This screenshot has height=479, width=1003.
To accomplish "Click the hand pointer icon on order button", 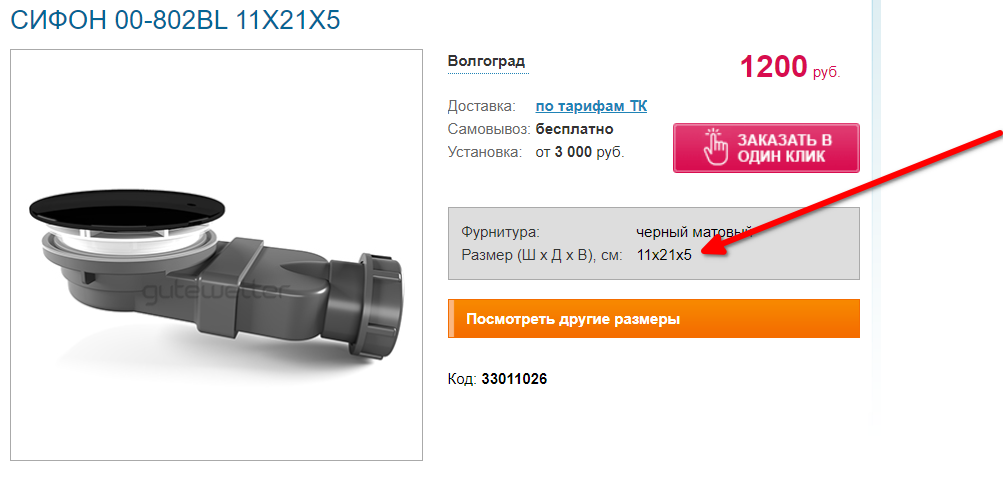I will pyautogui.click(x=715, y=148).
